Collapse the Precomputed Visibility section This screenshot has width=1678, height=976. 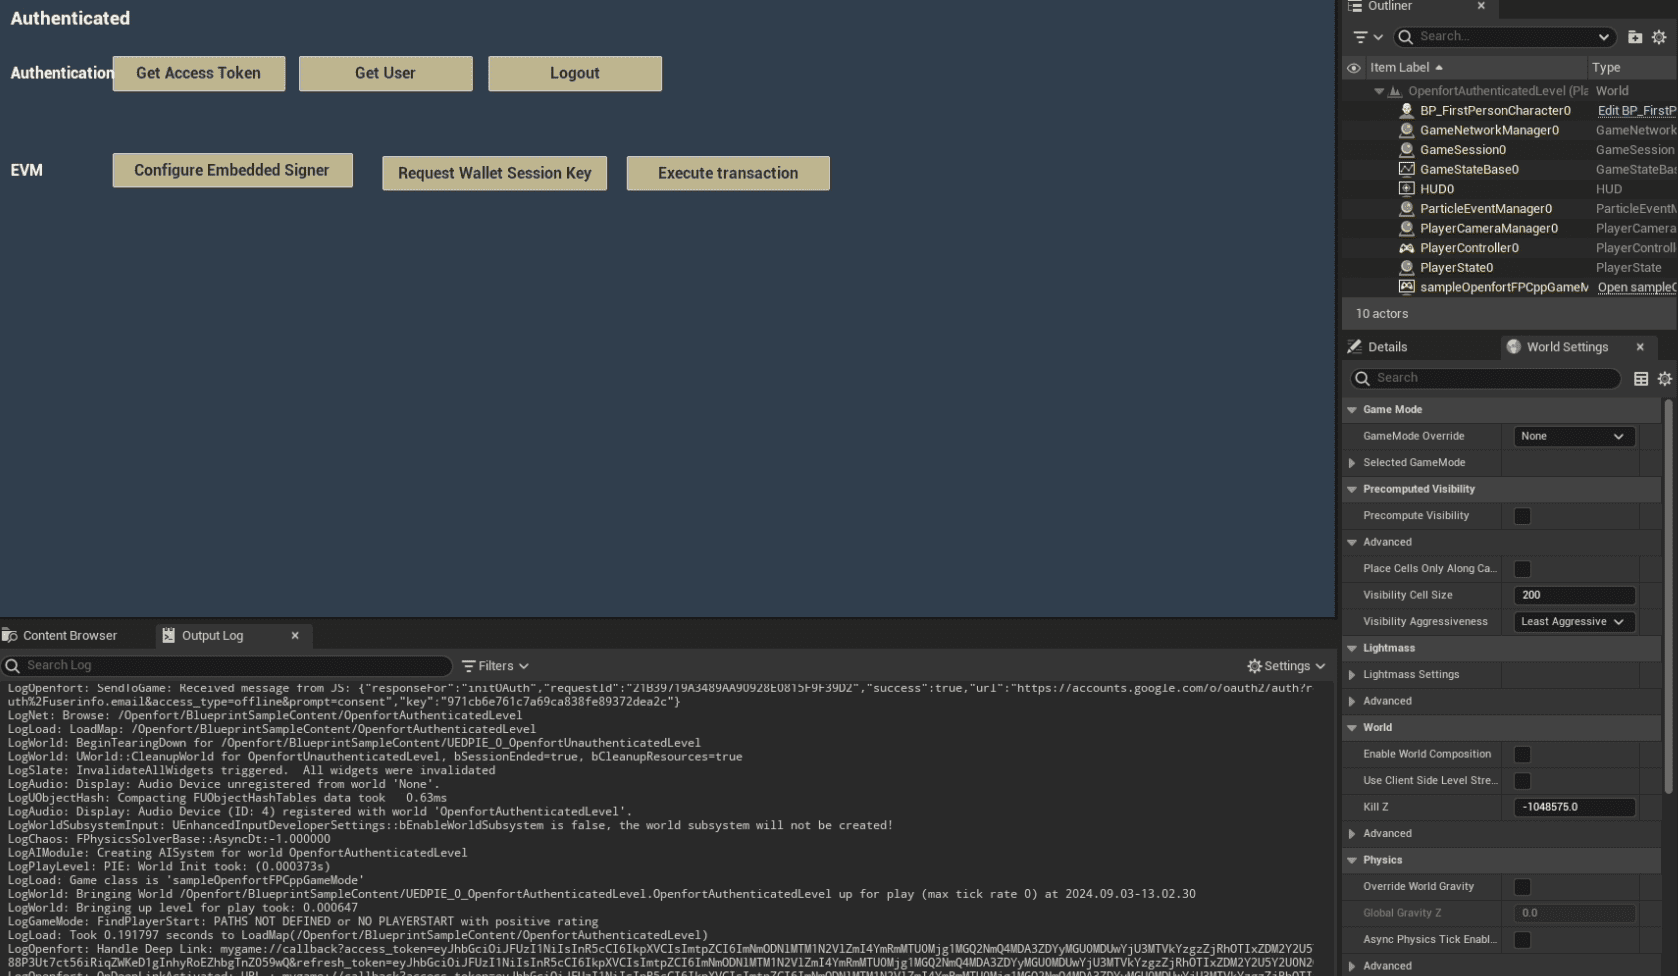click(x=1353, y=490)
